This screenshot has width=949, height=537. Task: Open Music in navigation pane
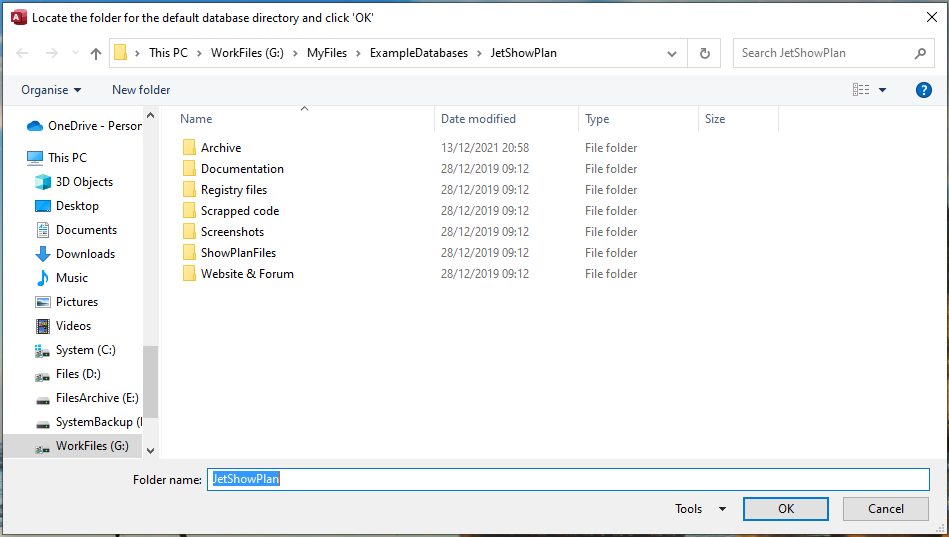pos(61,278)
